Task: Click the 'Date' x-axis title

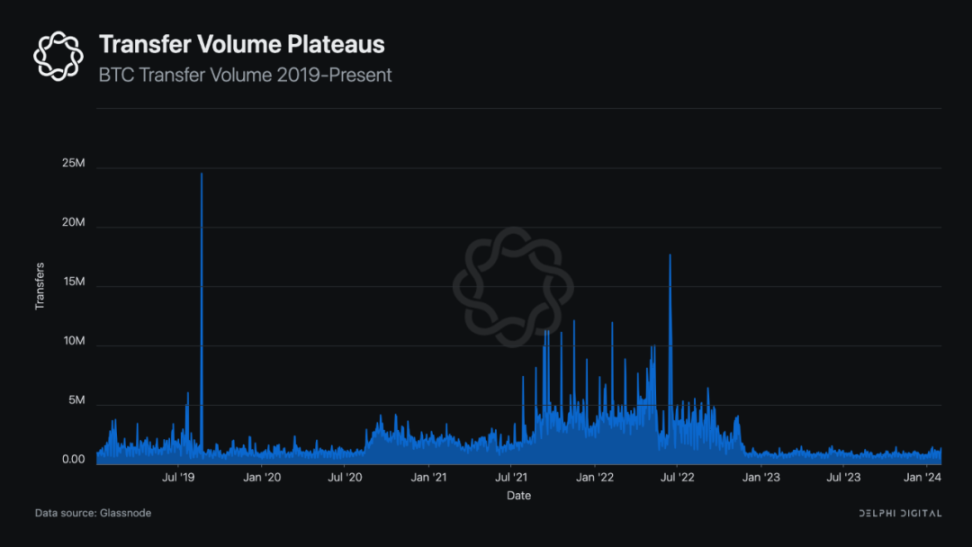Action: pos(518,496)
